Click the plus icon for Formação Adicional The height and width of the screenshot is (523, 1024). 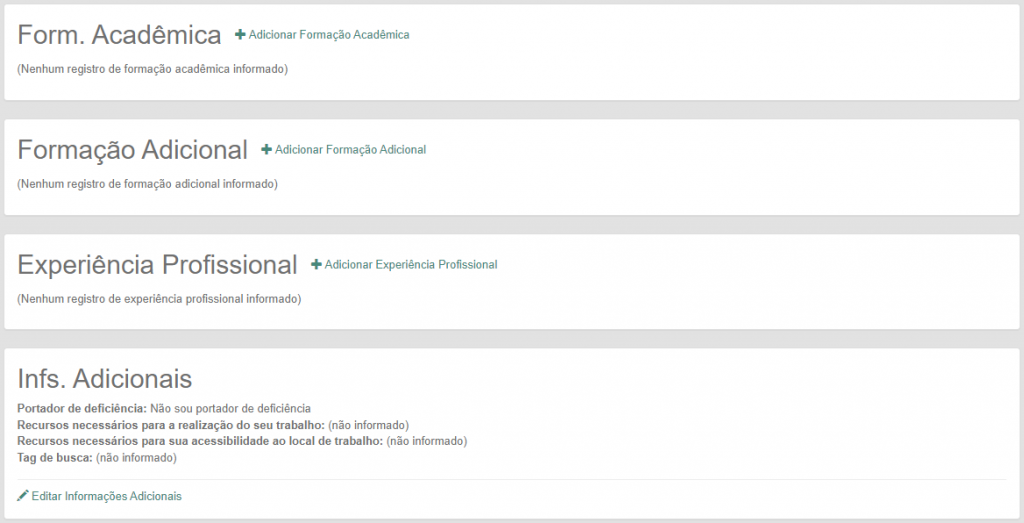tap(266, 150)
